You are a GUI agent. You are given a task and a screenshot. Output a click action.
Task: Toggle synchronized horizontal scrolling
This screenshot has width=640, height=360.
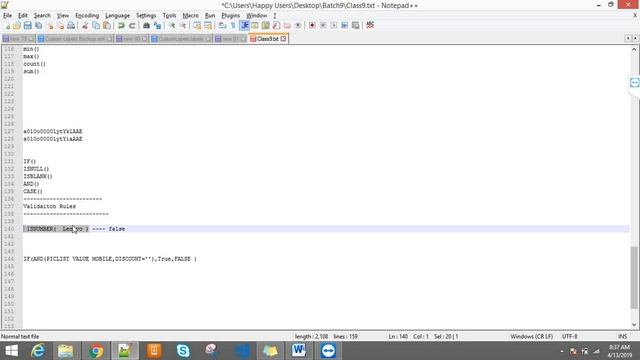pos(208,25)
